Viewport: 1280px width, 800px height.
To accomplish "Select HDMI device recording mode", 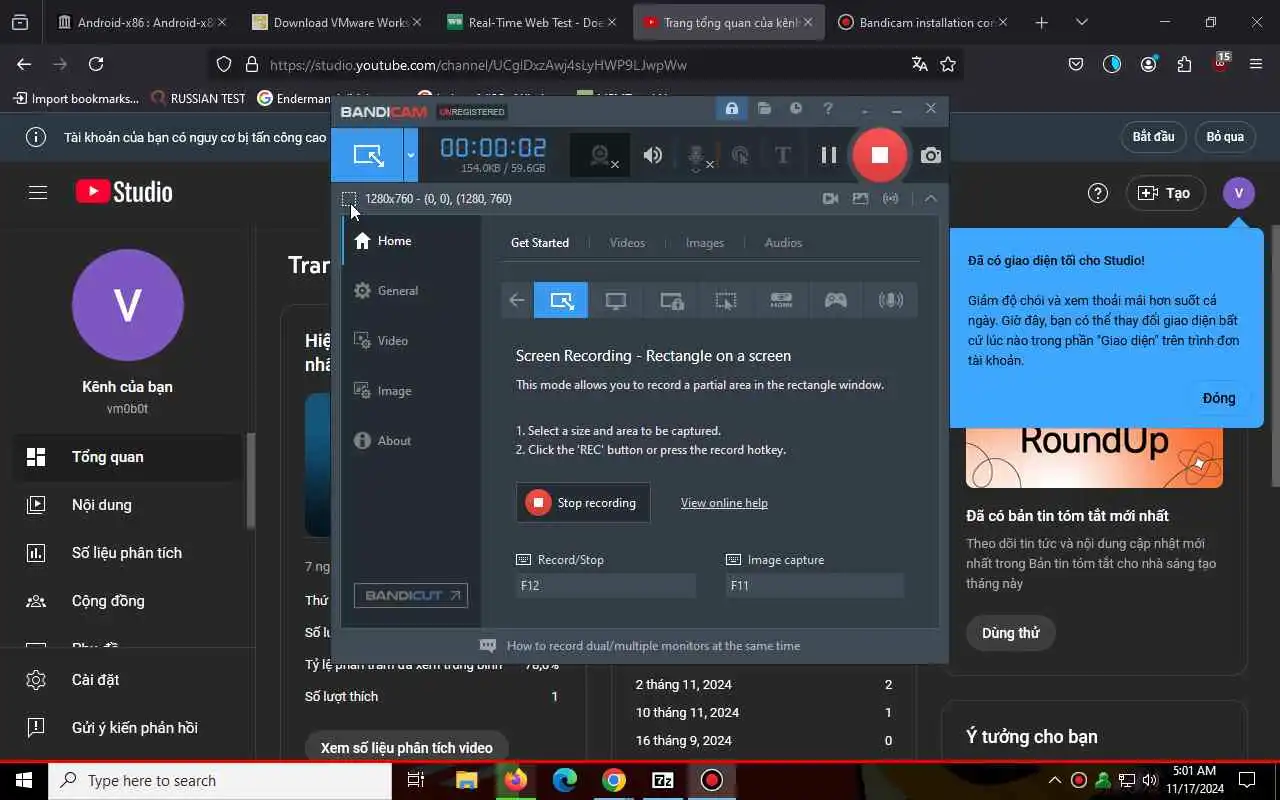I will point(781,300).
